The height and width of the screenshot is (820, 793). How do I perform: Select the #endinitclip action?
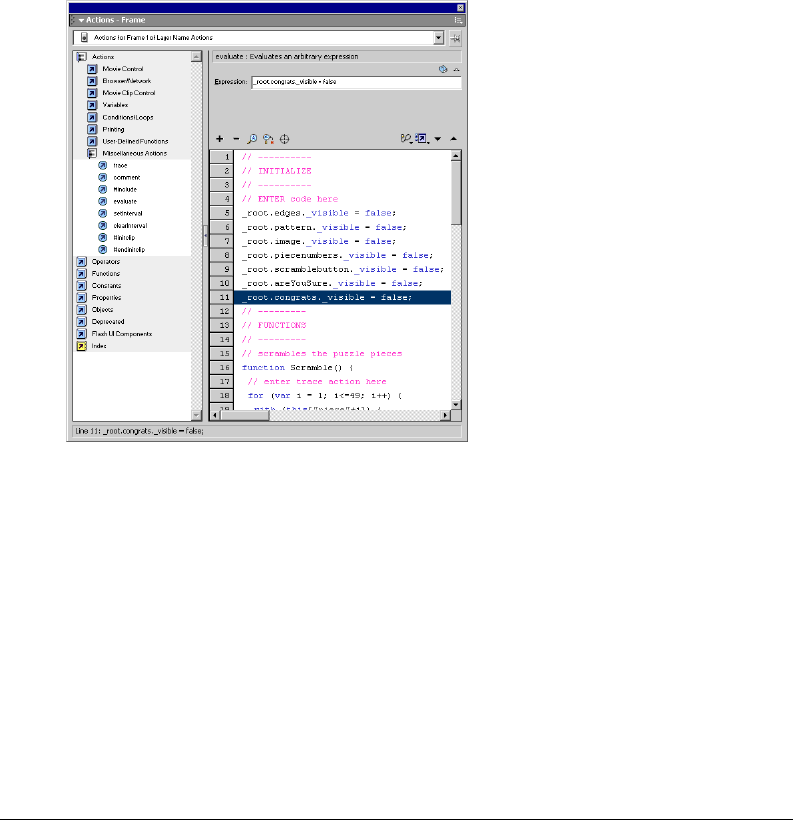pyautogui.click(x=129, y=249)
